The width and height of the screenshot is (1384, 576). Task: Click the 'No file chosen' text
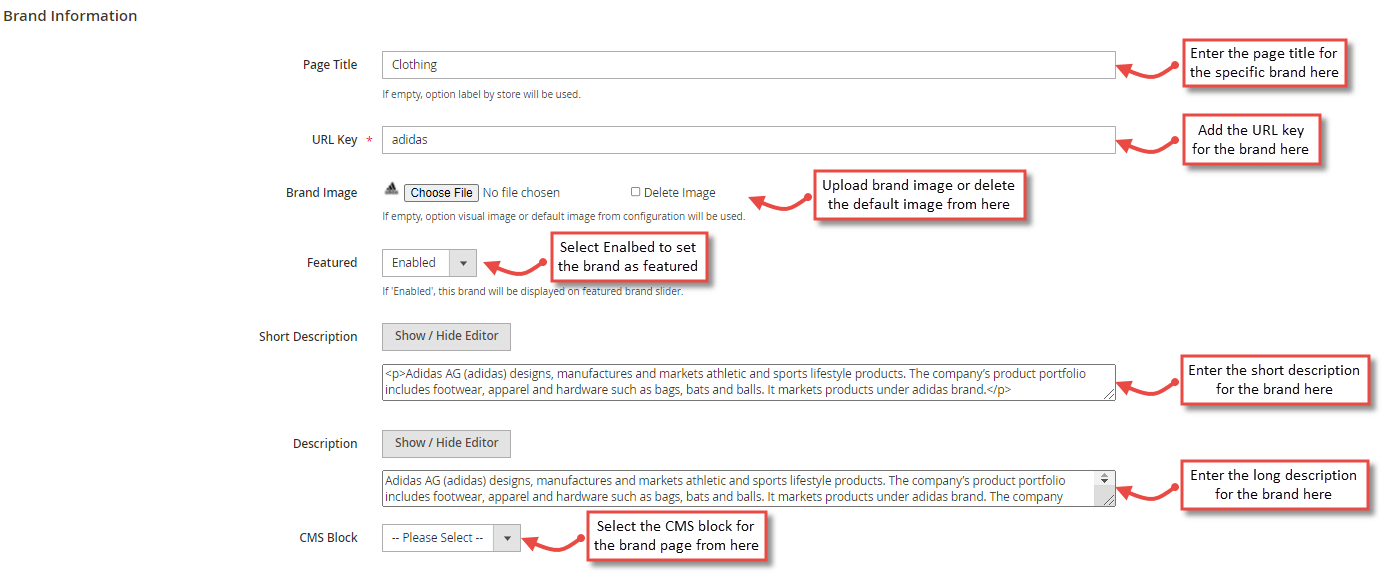(x=521, y=193)
